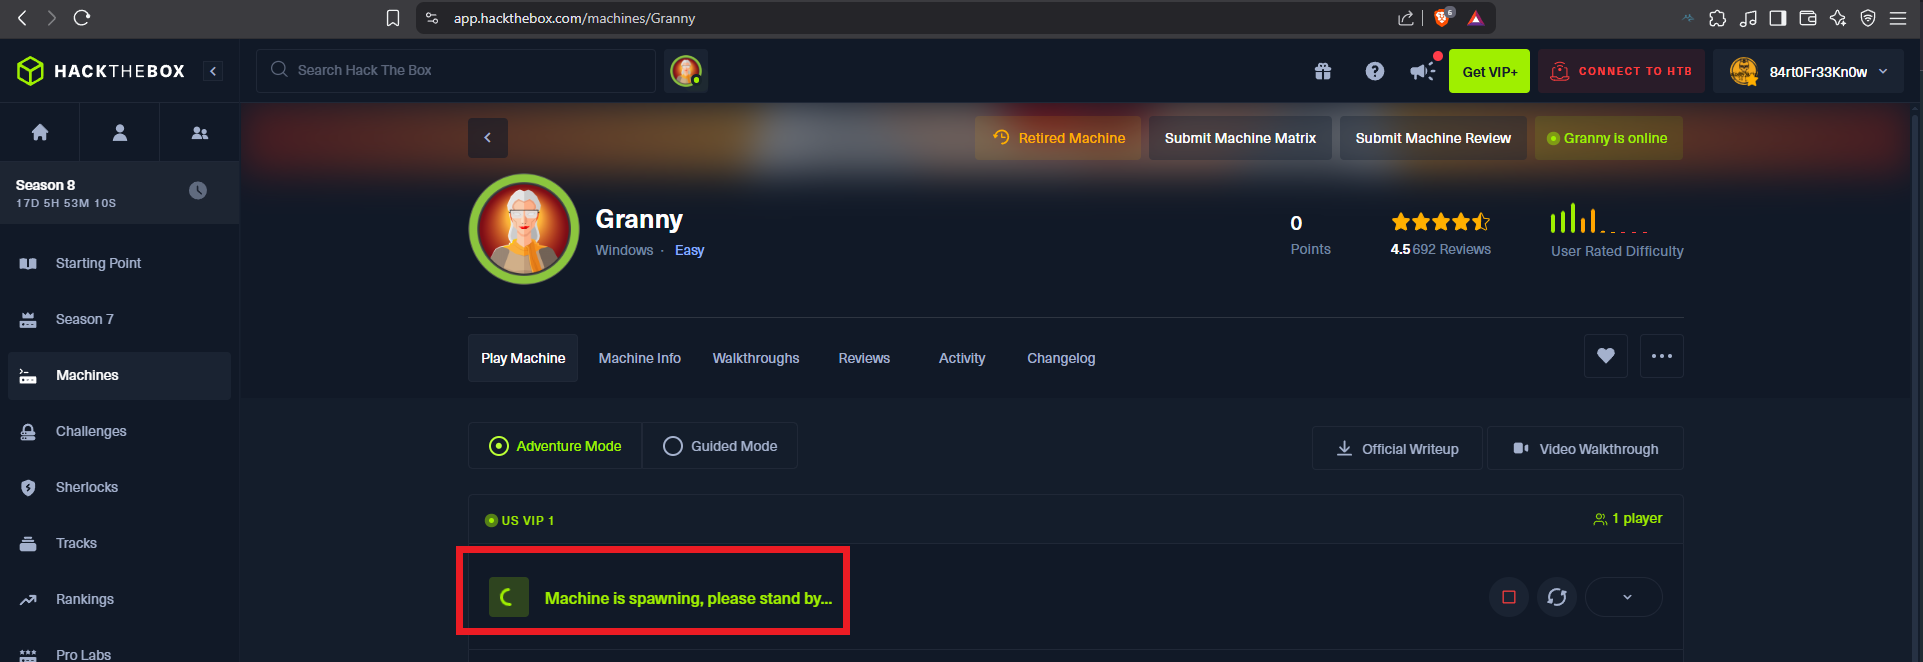The height and width of the screenshot is (662, 1923).
Task: Open the Video Walkthrough
Action: tap(1585, 449)
